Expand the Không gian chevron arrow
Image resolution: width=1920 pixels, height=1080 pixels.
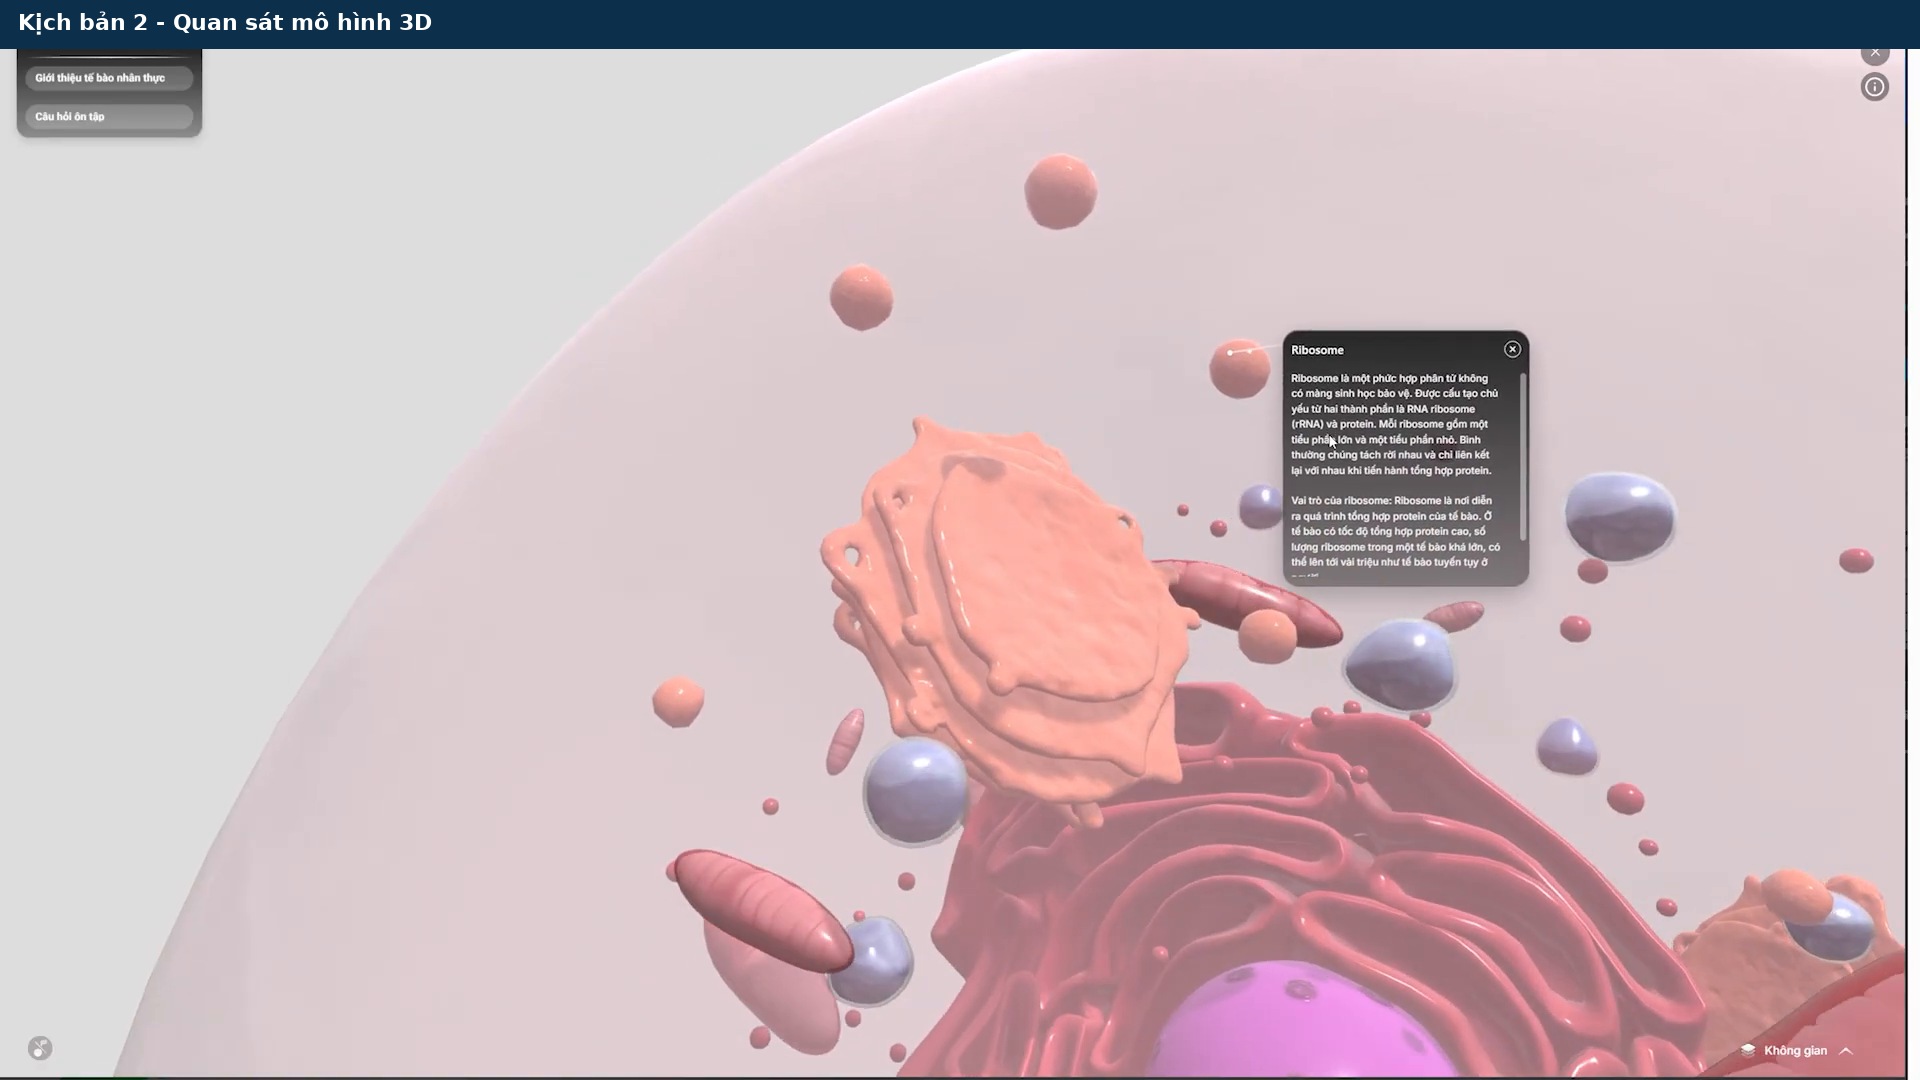1846,1050
